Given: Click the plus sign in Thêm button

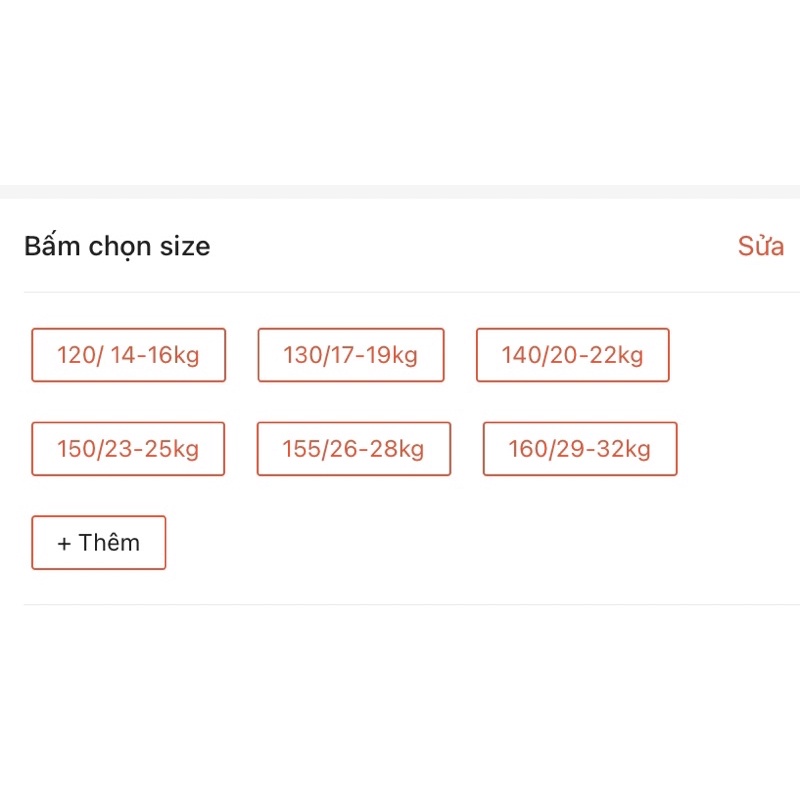Looking at the screenshot, I should [x=65, y=543].
